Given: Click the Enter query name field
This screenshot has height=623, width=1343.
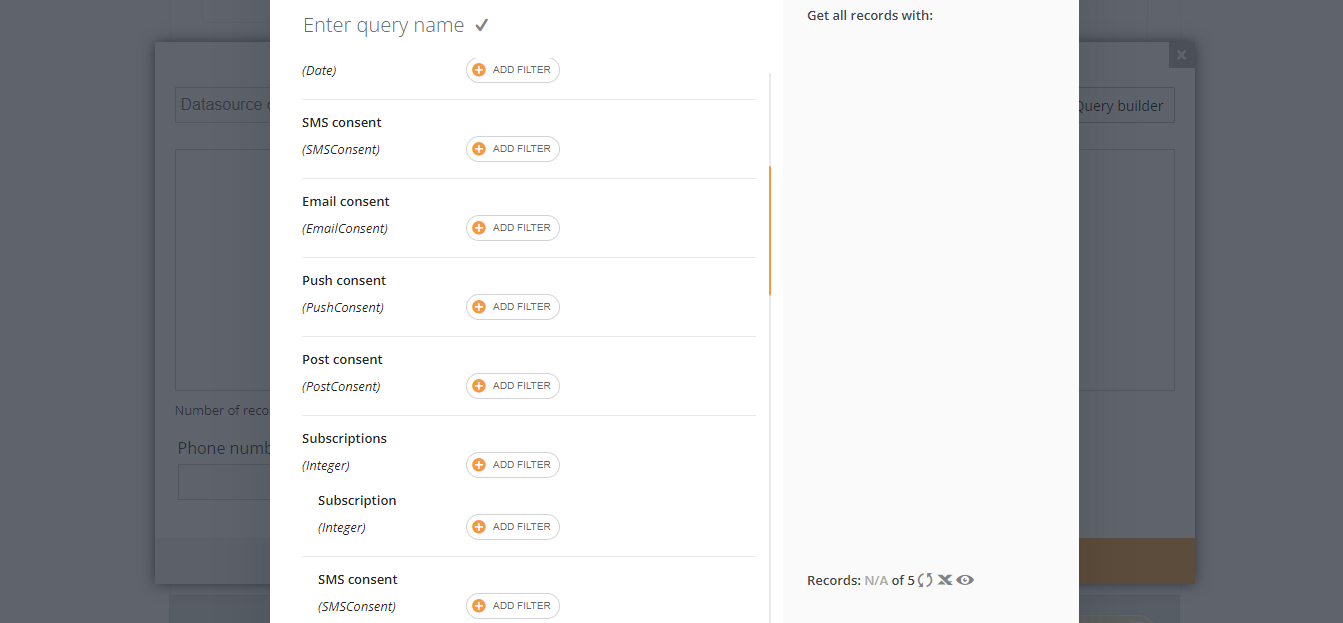Looking at the screenshot, I should (x=383, y=25).
